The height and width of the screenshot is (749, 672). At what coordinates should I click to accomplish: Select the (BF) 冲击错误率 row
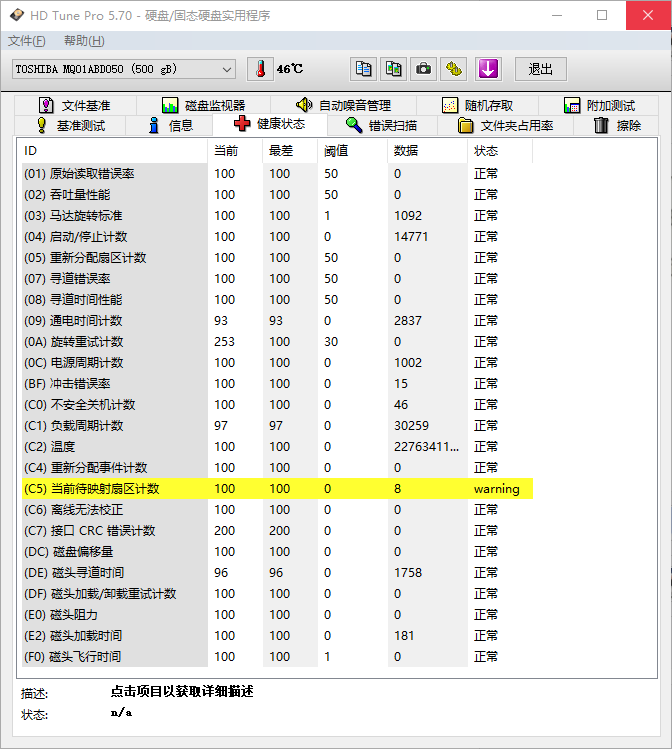[277, 384]
